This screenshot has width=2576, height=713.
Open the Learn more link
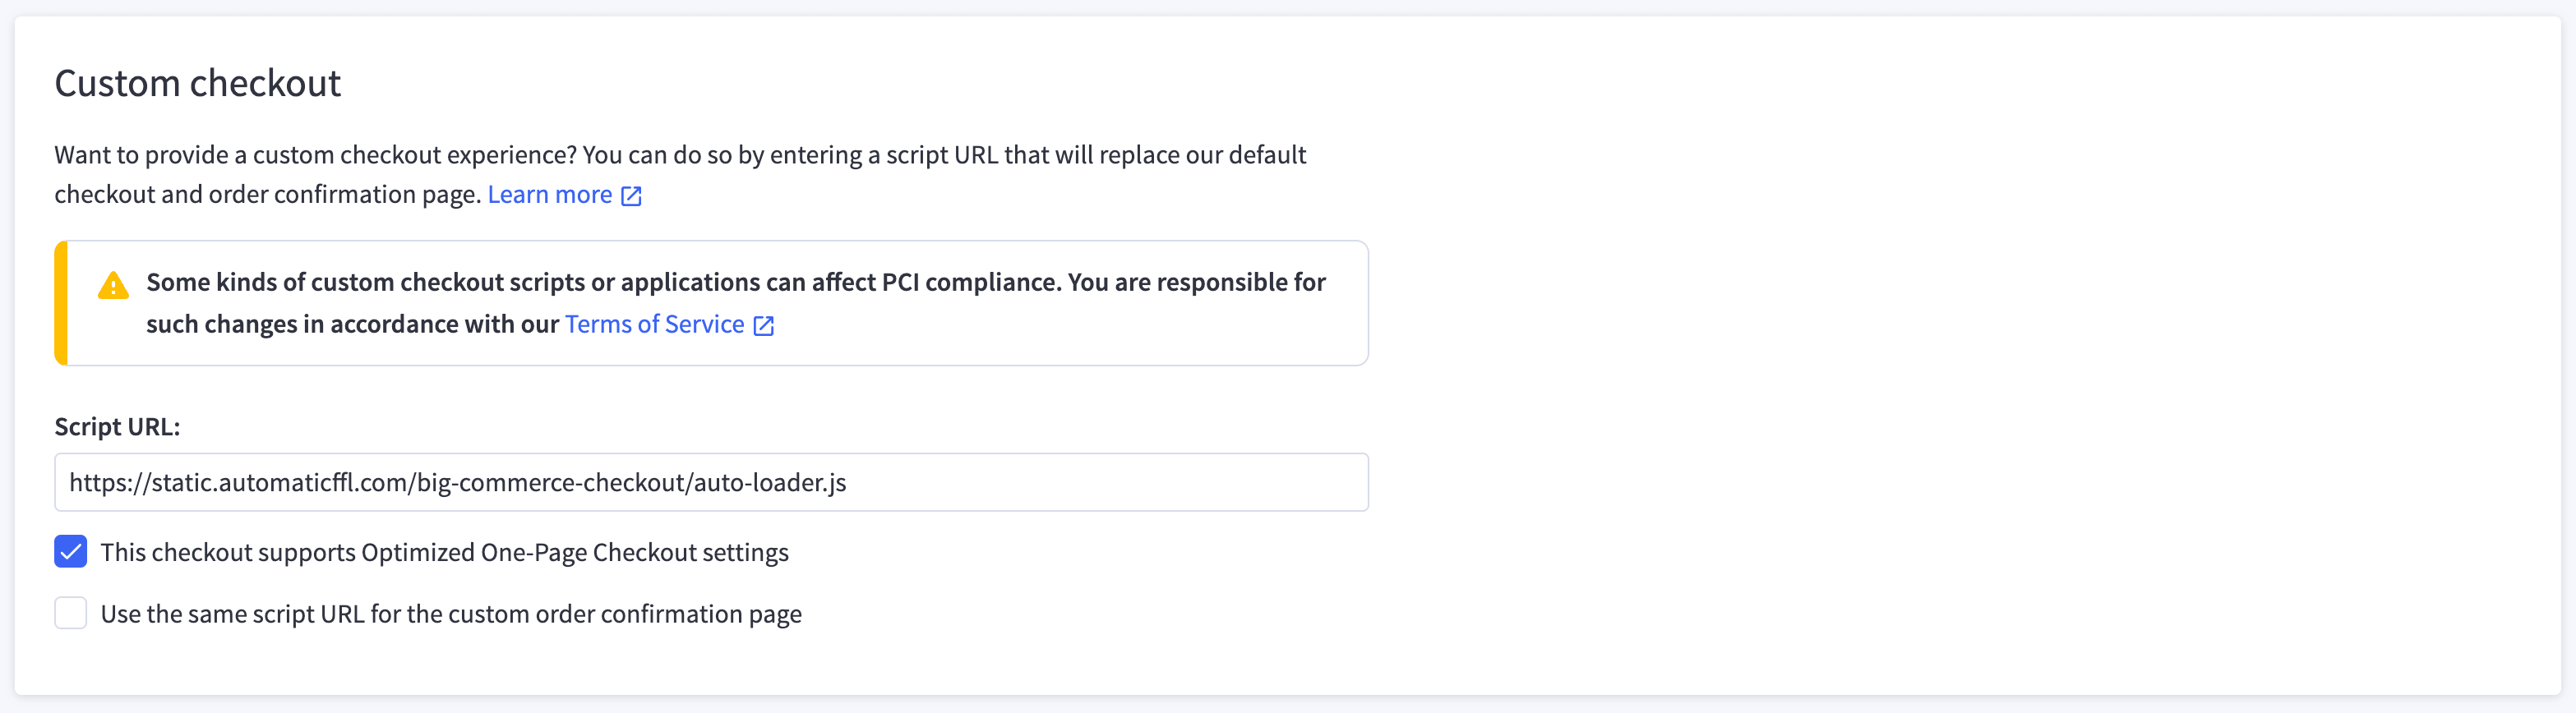click(x=549, y=195)
